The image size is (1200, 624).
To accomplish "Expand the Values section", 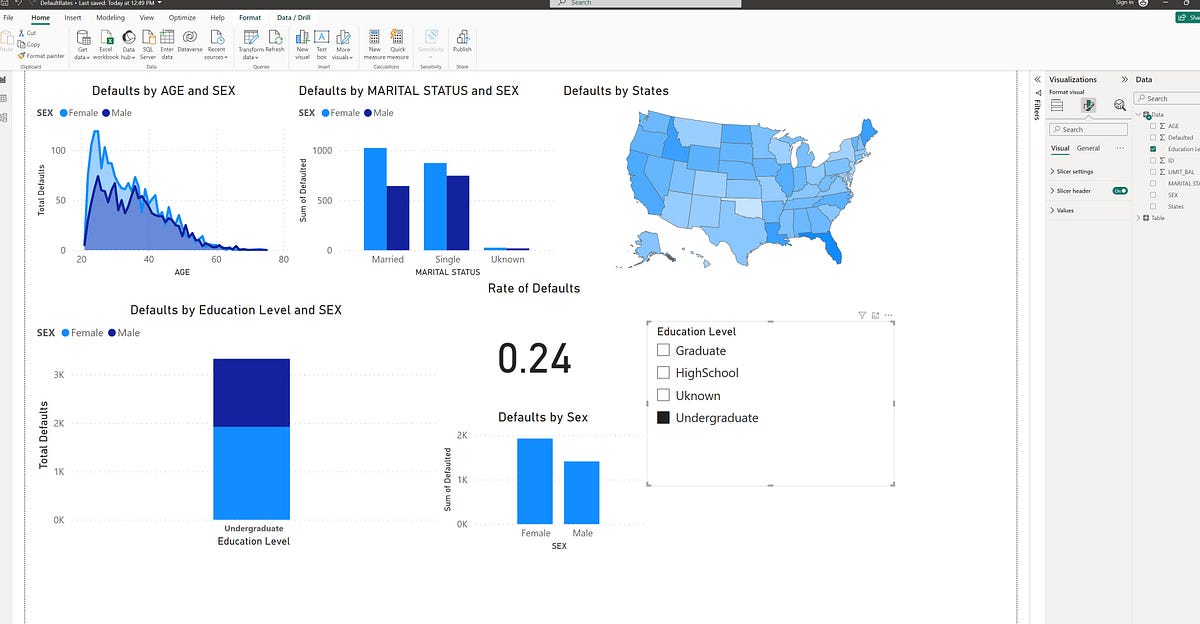I will tap(1065, 210).
